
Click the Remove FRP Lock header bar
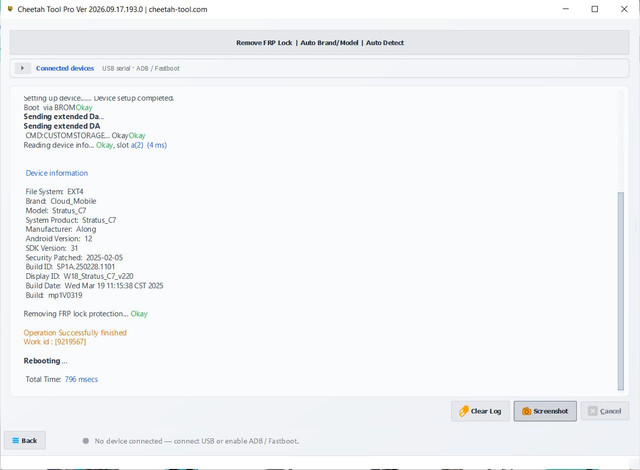point(320,42)
